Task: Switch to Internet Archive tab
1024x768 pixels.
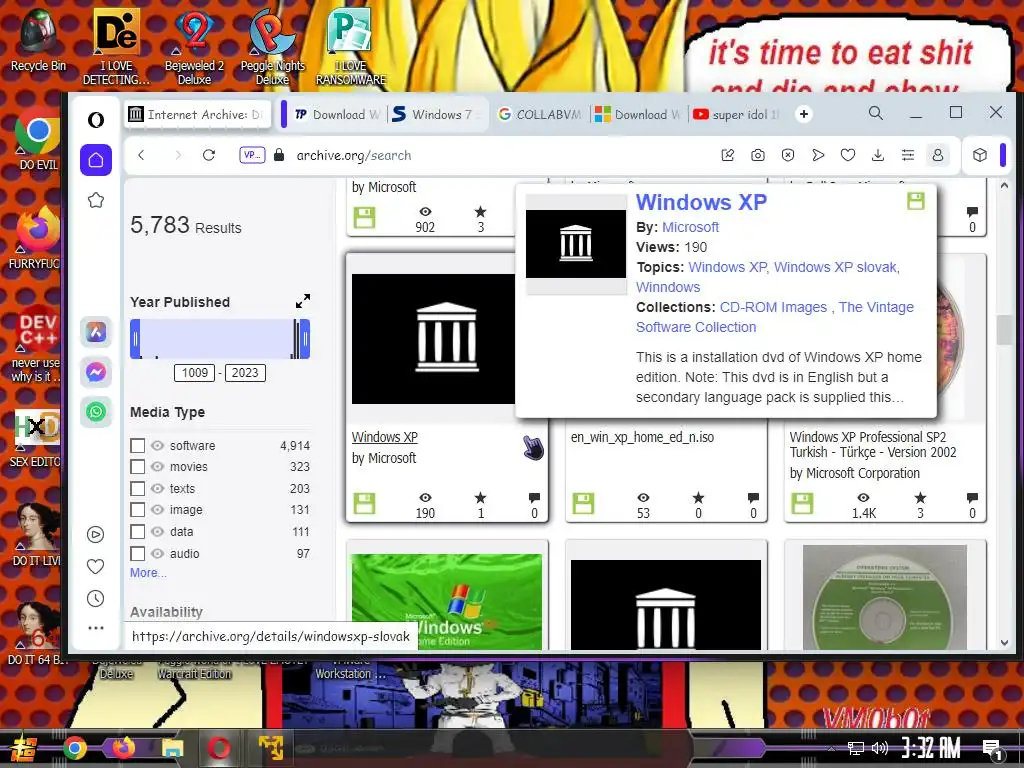Action: click(199, 114)
